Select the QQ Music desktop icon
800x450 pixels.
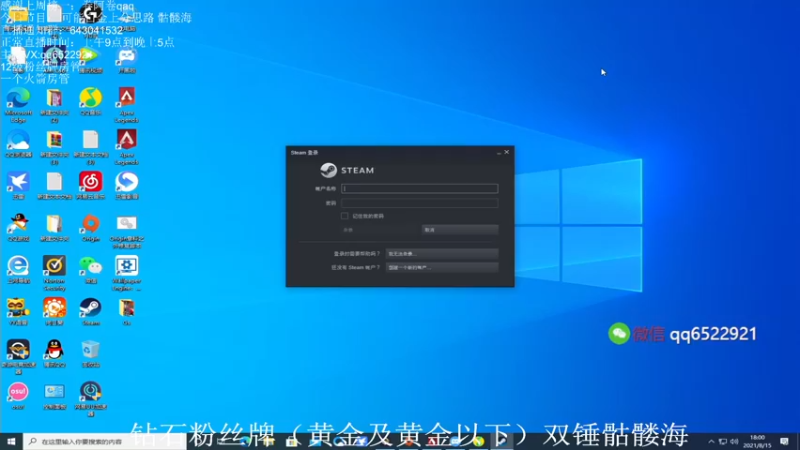pyautogui.click(x=90, y=101)
